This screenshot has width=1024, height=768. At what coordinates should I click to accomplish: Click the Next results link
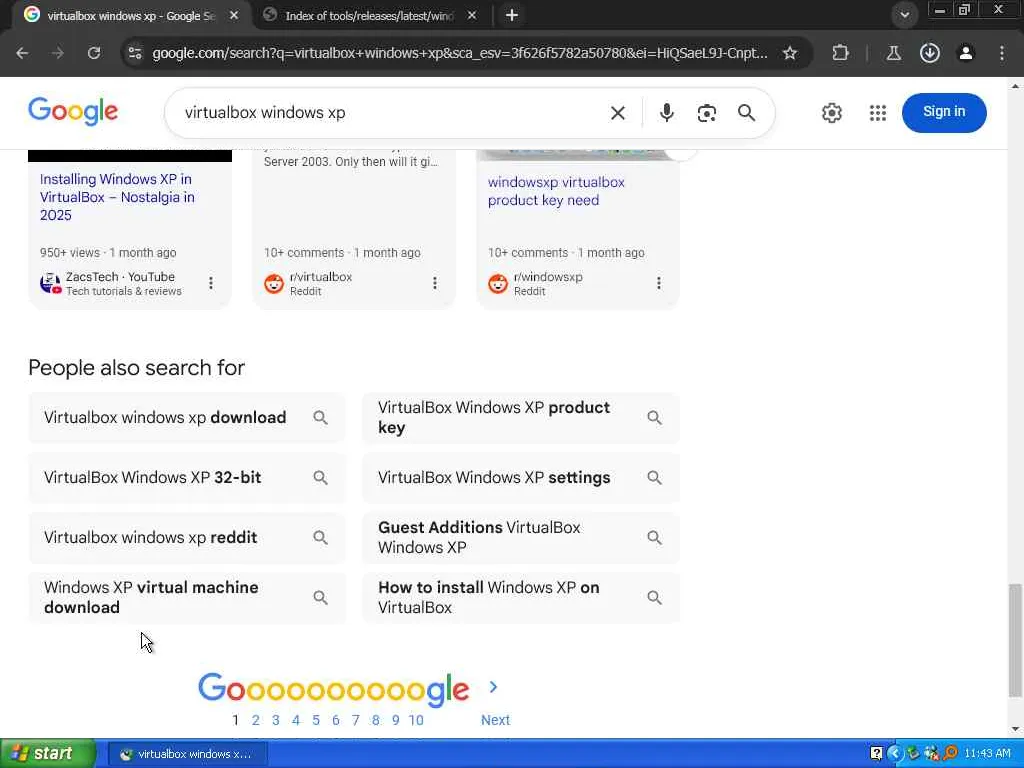pos(495,720)
